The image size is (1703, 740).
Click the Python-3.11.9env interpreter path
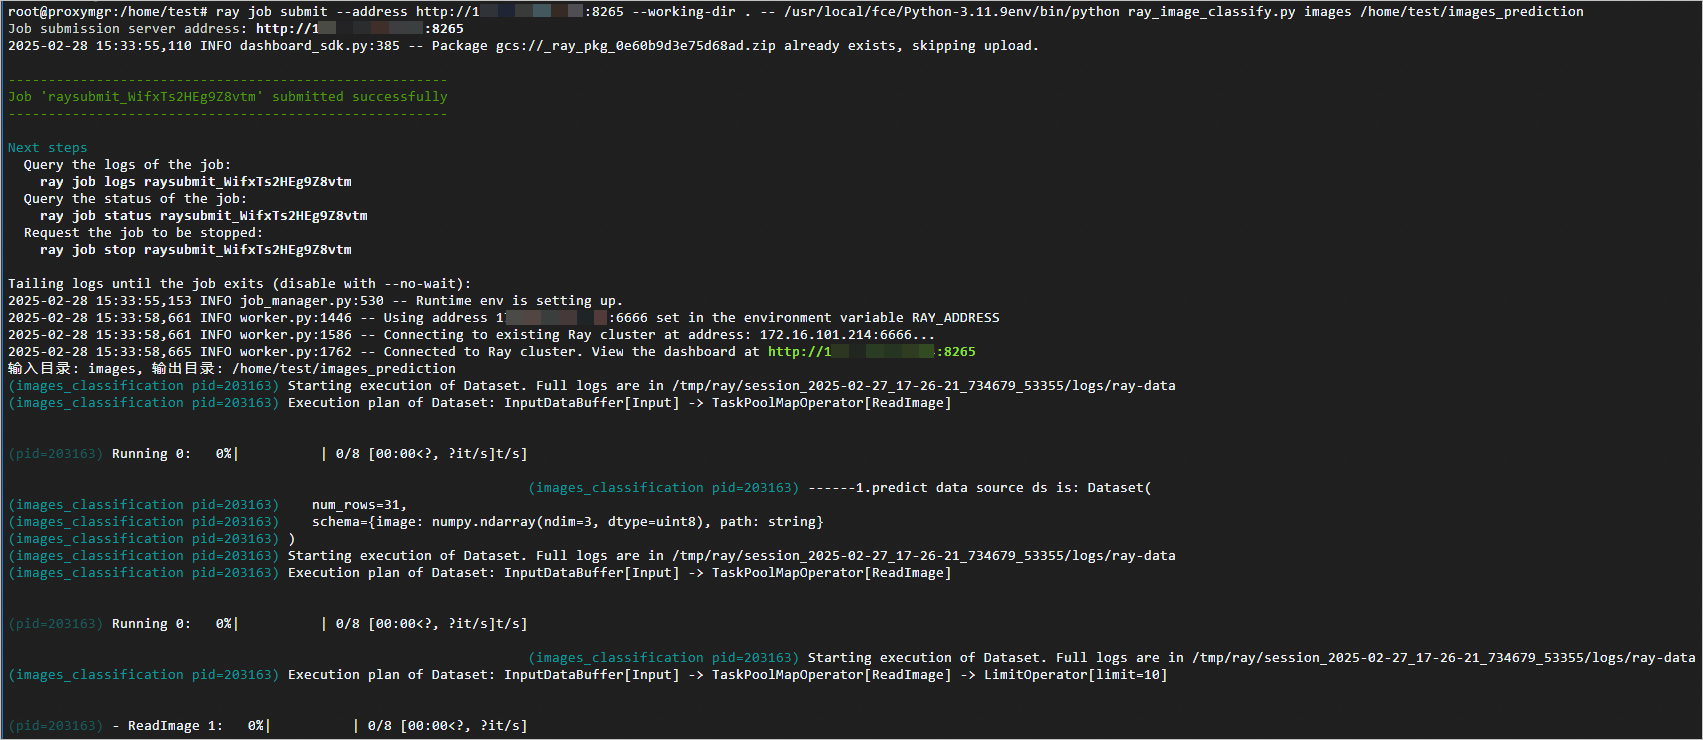pos(952,12)
